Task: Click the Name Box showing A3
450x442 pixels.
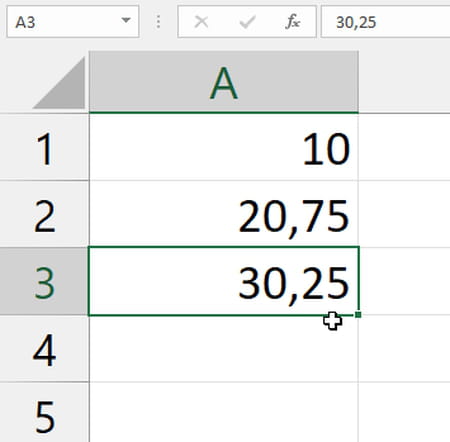Action: tap(73, 22)
